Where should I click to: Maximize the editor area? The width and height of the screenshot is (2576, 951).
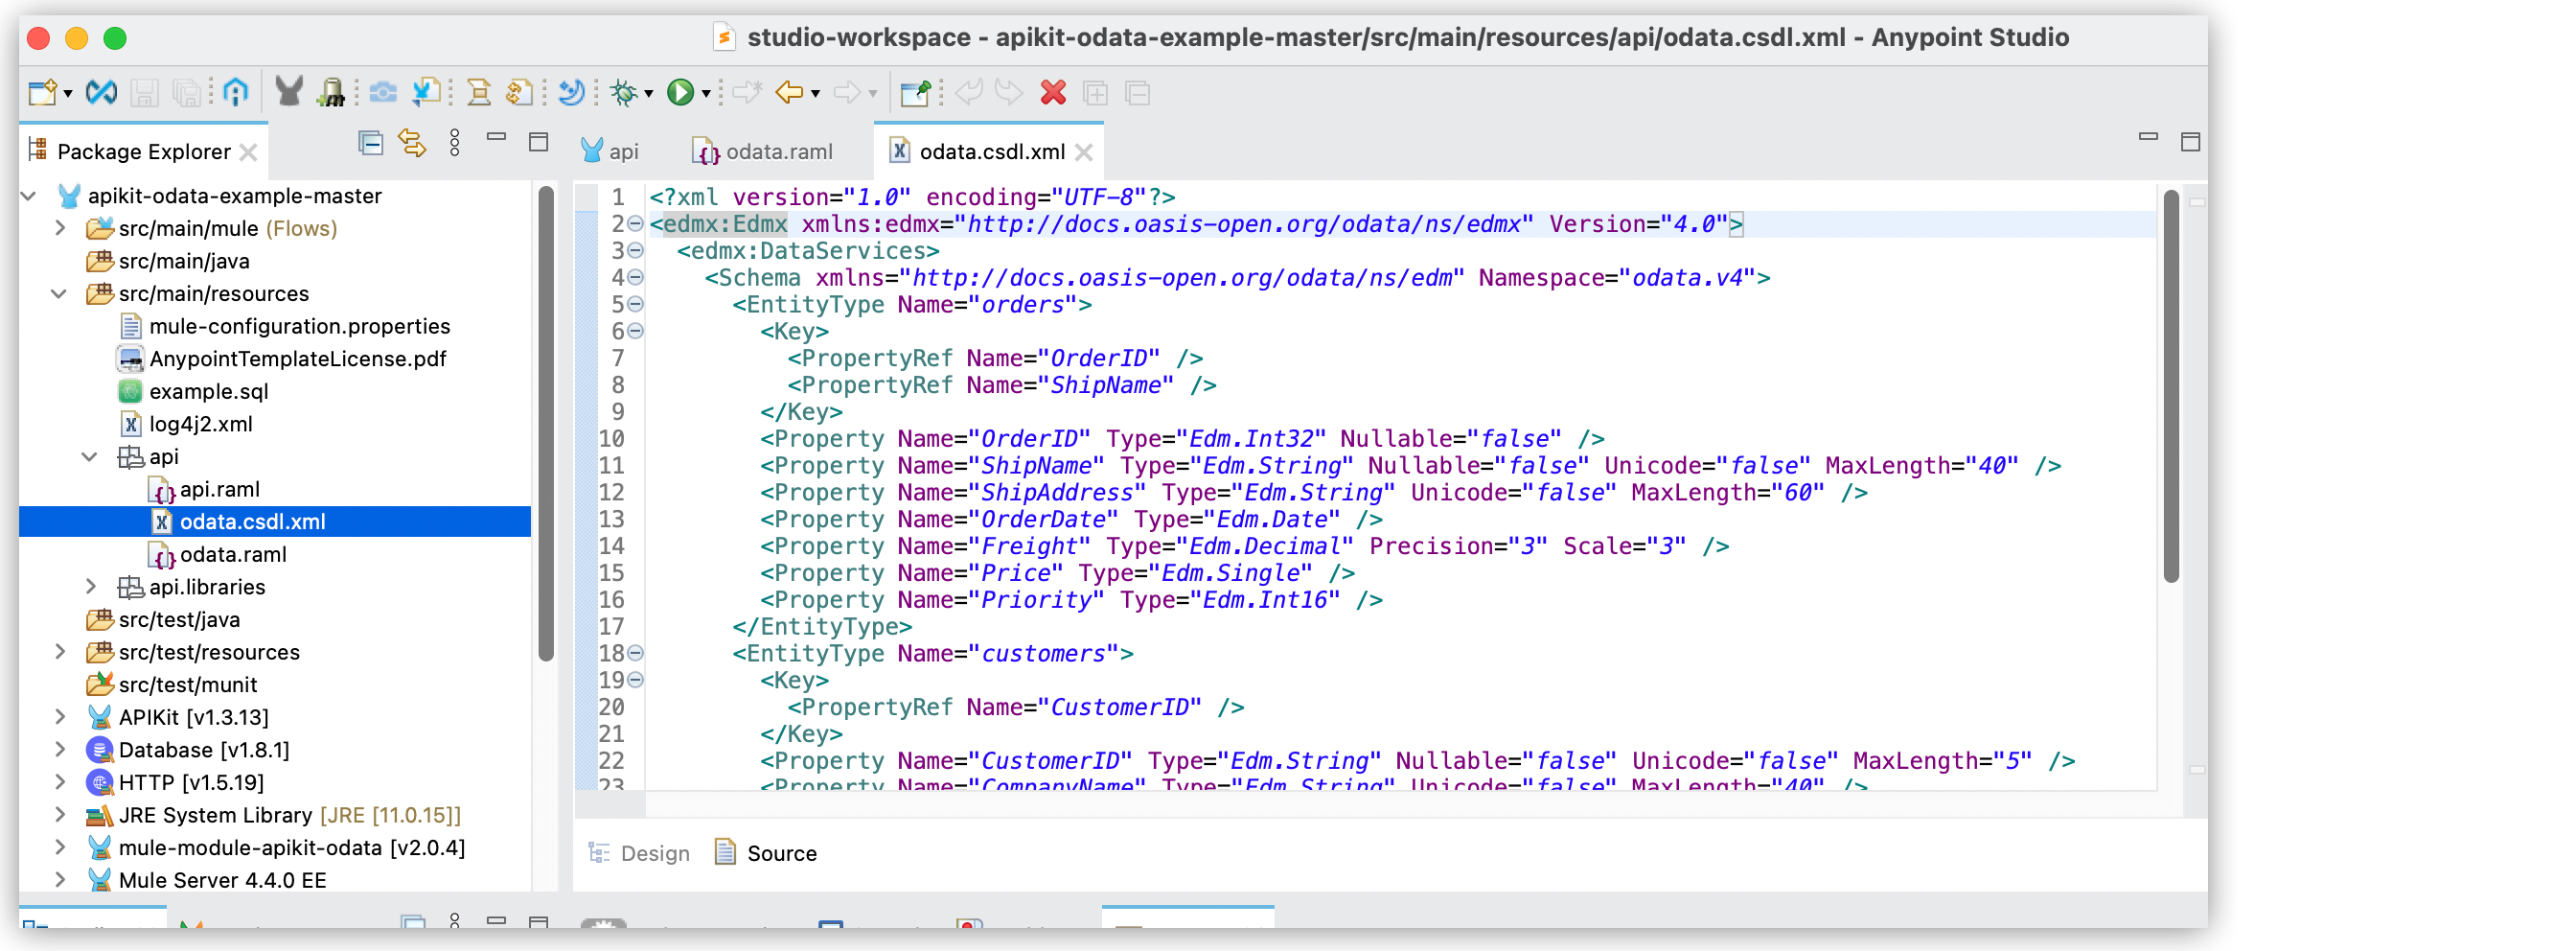2190,142
